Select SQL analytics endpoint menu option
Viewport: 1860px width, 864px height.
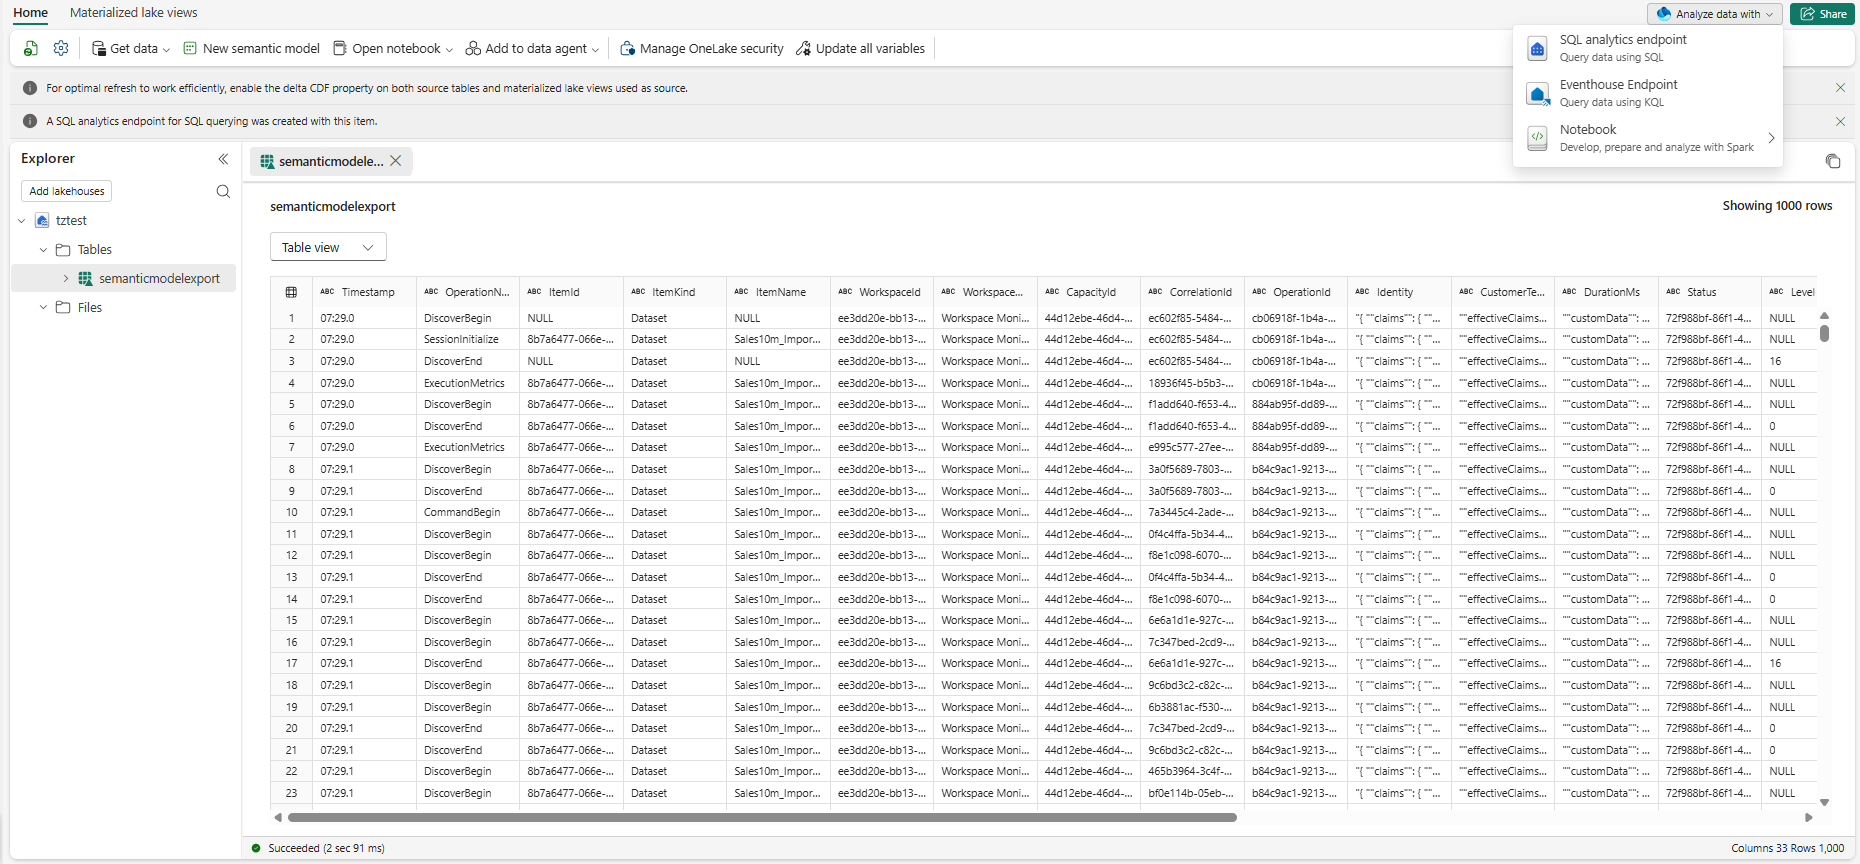1622,47
